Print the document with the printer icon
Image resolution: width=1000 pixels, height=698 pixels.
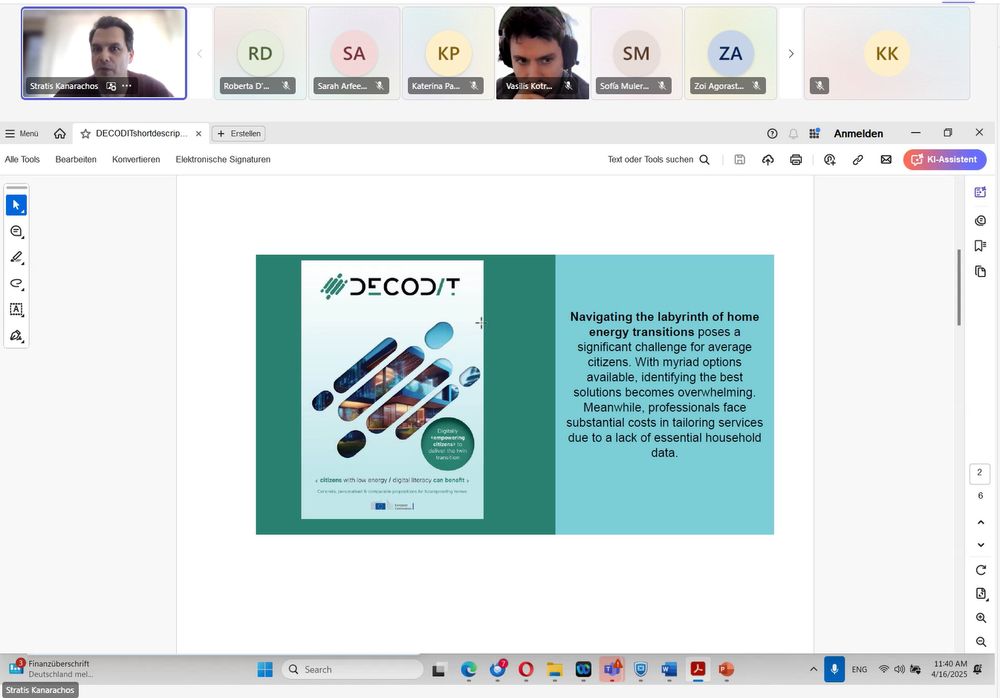[796, 160]
